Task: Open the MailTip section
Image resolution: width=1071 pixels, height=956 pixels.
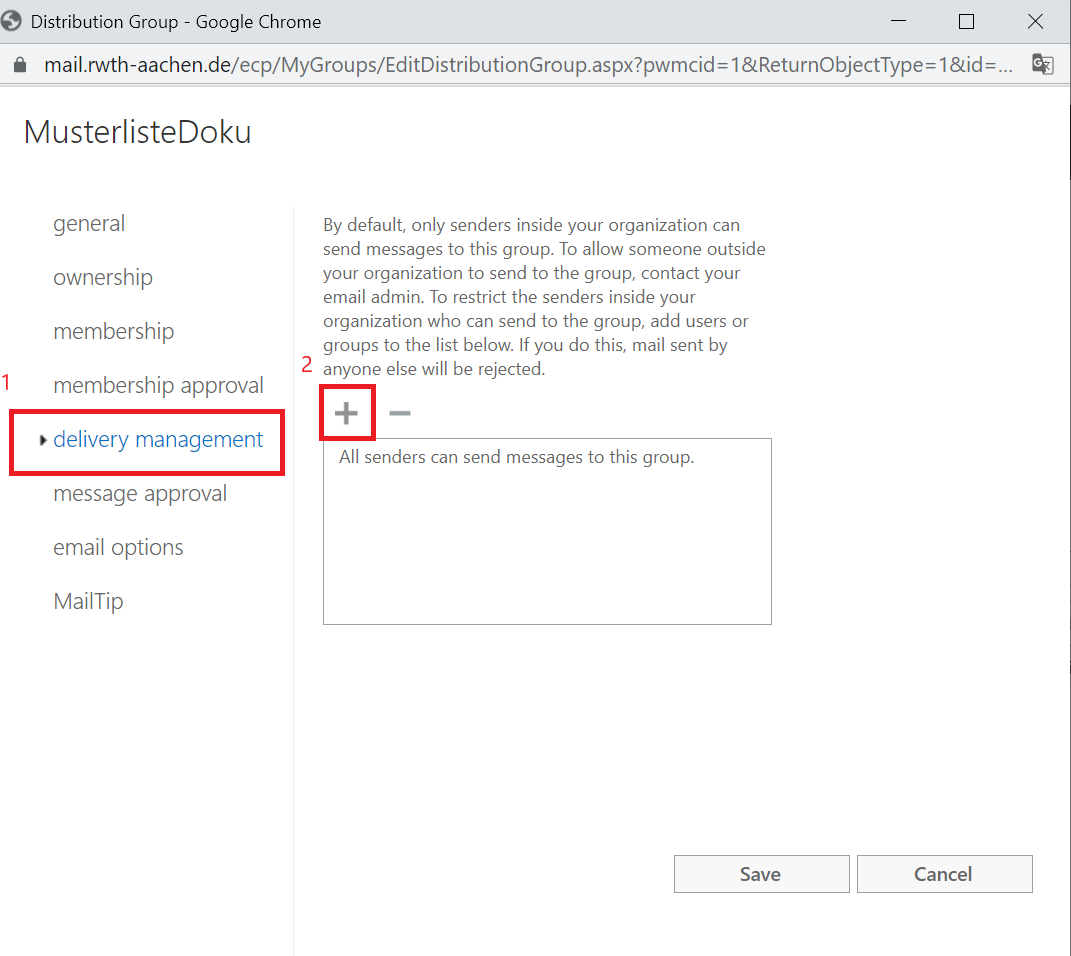Action: pyautogui.click(x=88, y=602)
